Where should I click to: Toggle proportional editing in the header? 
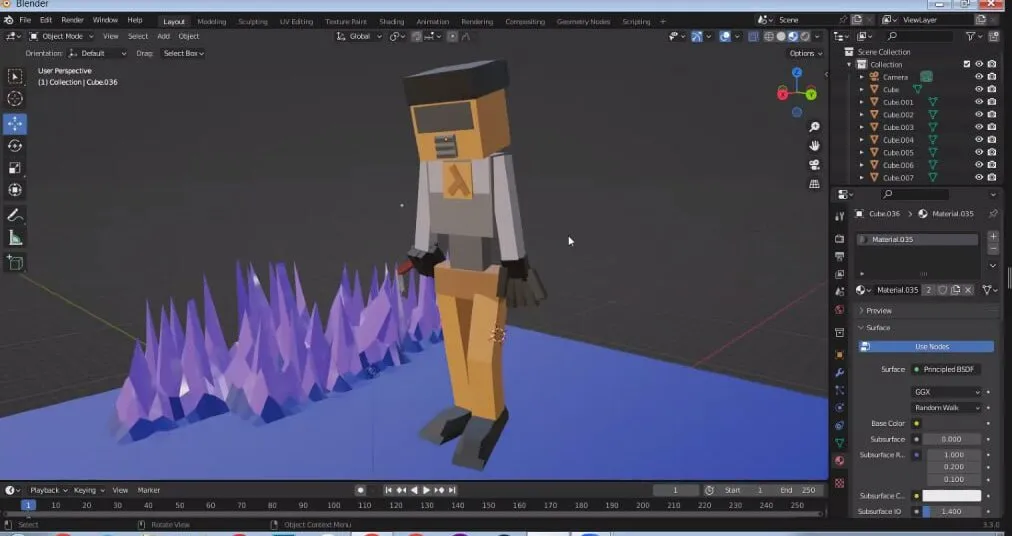(x=452, y=36)
